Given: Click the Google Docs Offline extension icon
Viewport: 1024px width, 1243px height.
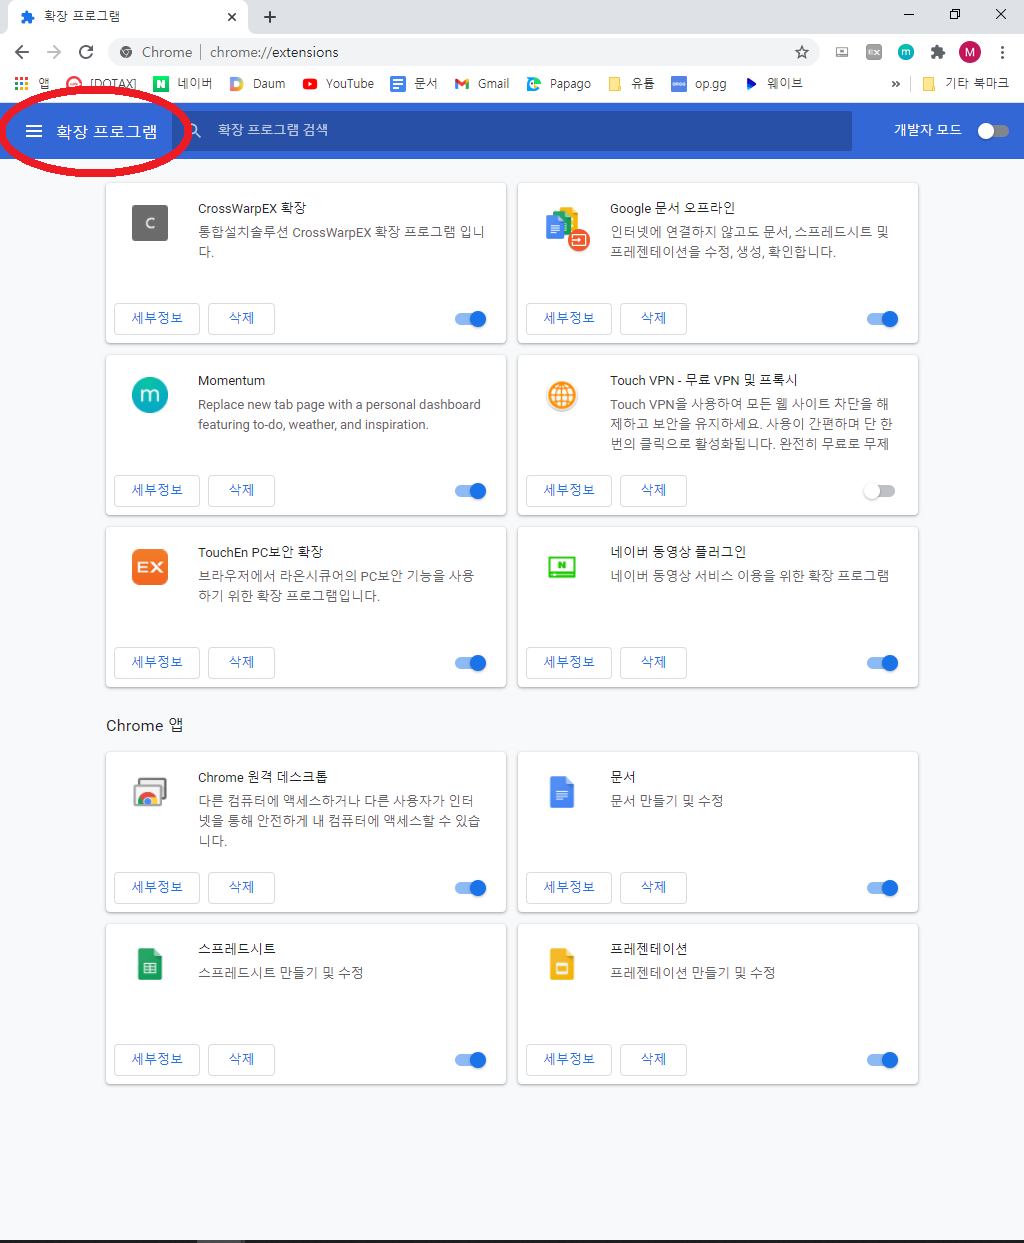Looking at the screenshot, I should click(567, 229).
